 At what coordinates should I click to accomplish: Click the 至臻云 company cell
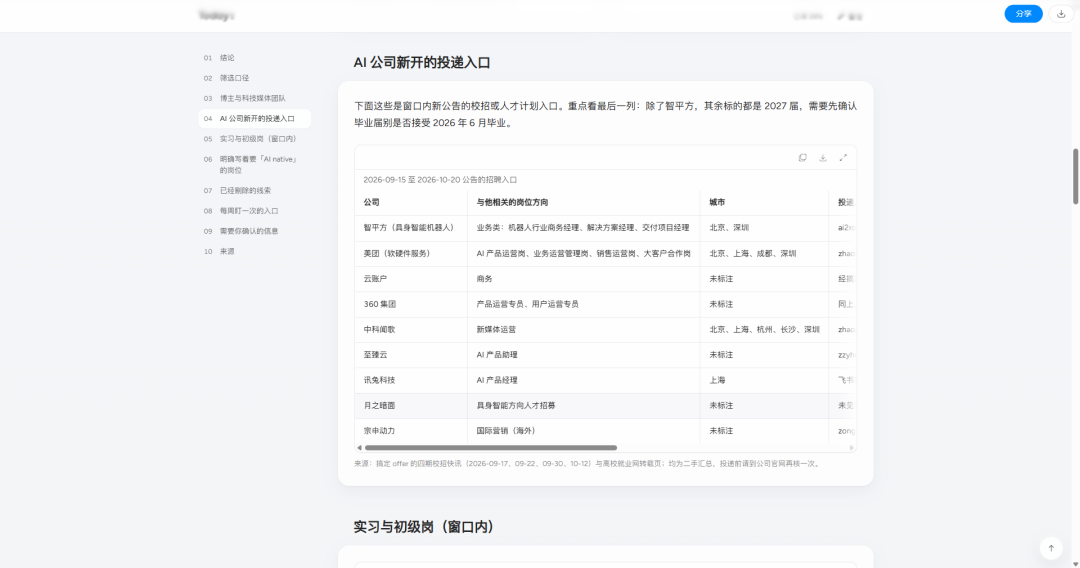(411, 355)
